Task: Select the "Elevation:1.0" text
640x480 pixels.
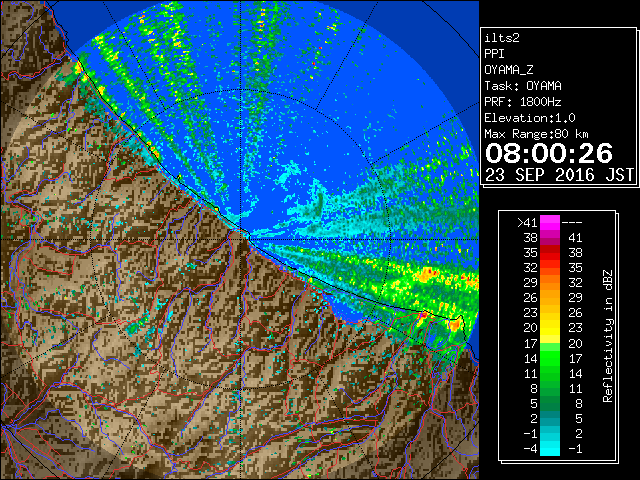Action: click(x=530, y=118)
